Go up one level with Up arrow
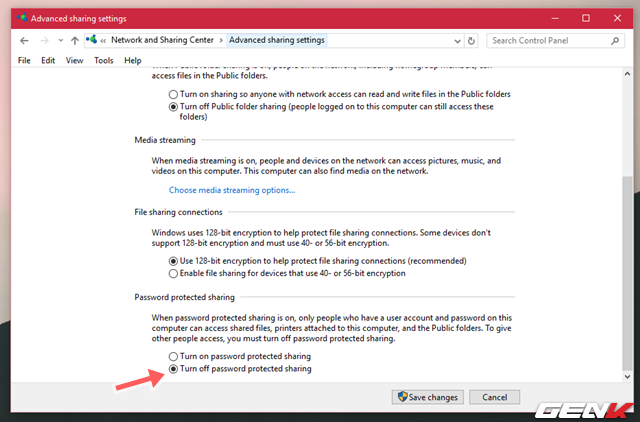The height and width of the screenshot is (422, 640). coord(75,40)
